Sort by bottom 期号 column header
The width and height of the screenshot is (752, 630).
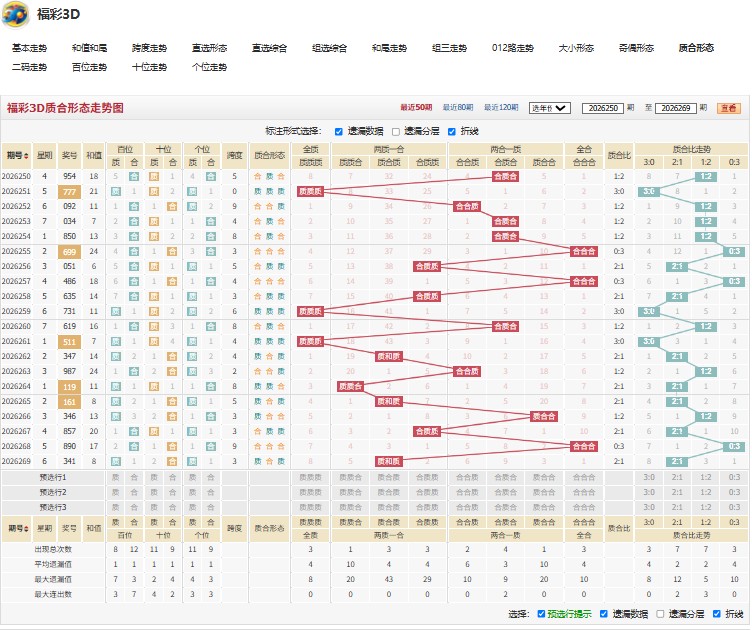[17, 529]
